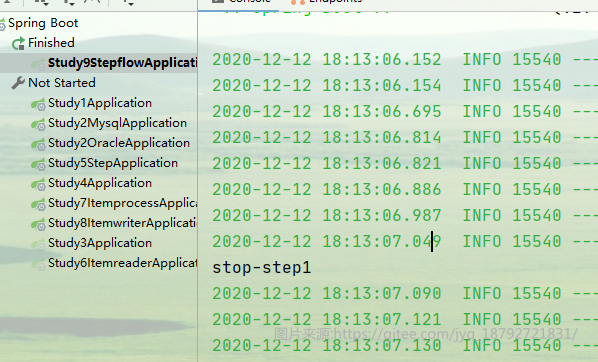Click the log line timestamped 18:13:07.049
The height and width of the screenshot is (362, 598).
point(405,241)
